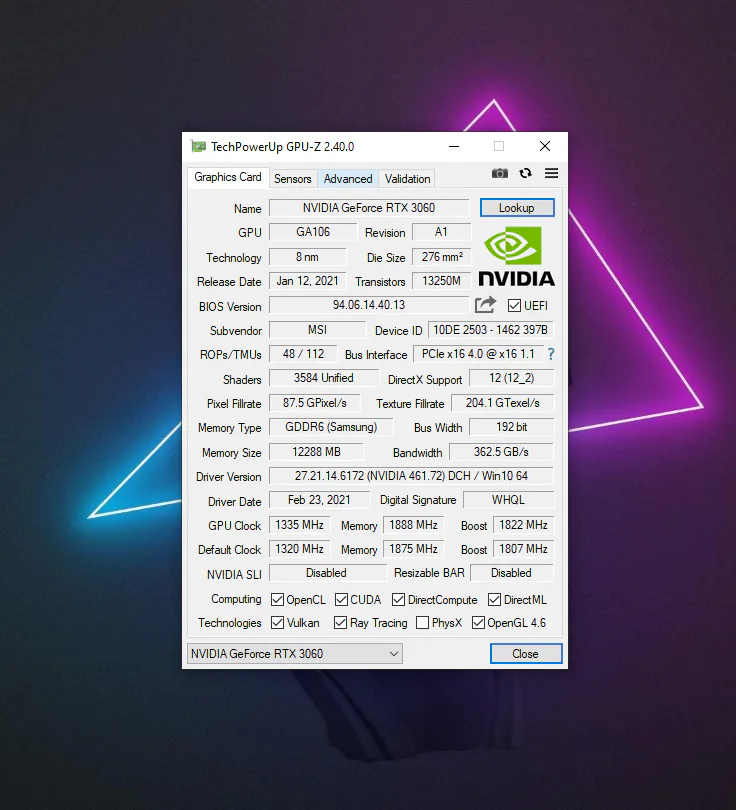Click the Revision field showing A1

[x=442, y=232]
